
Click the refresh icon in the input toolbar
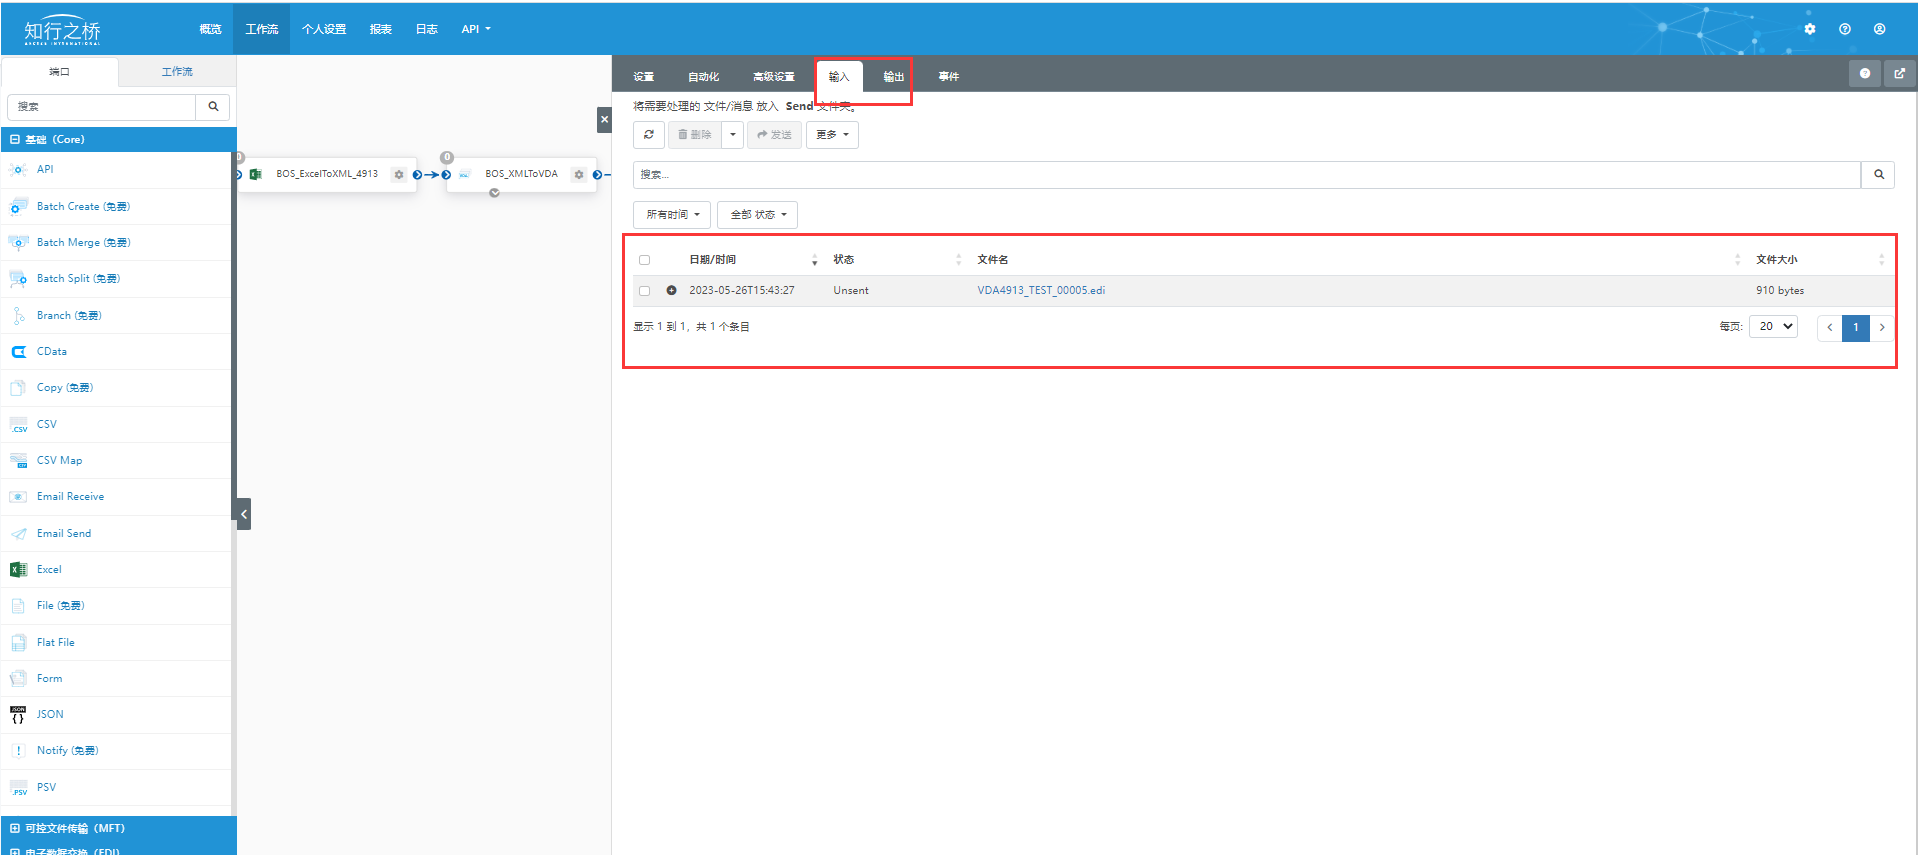649,135
